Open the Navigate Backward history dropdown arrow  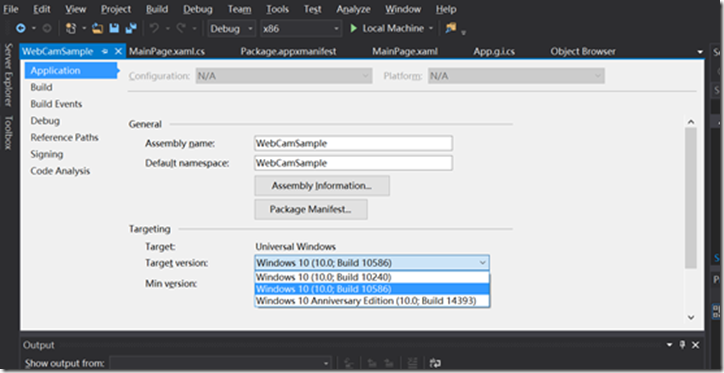34,29
